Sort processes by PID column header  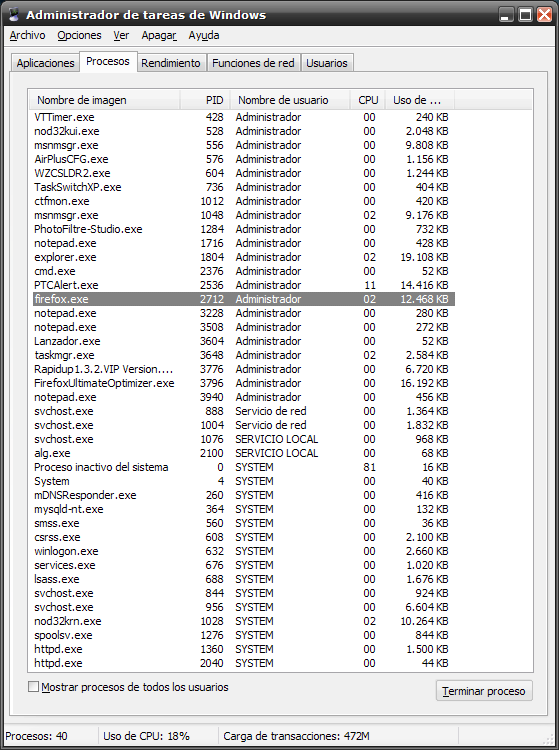205,100
